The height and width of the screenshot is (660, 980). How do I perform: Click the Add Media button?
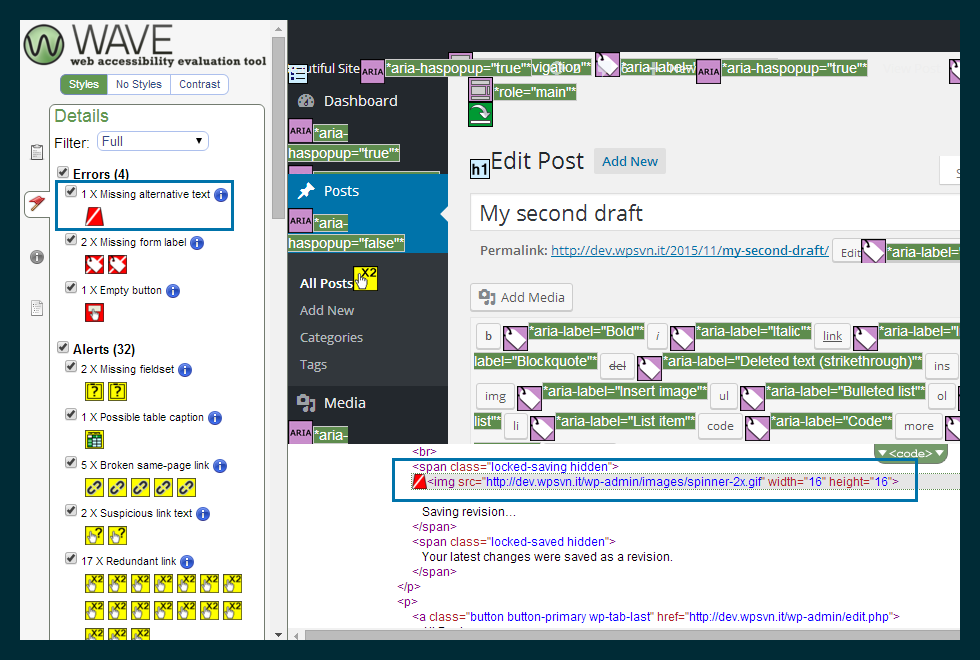(x=521, y=298)
